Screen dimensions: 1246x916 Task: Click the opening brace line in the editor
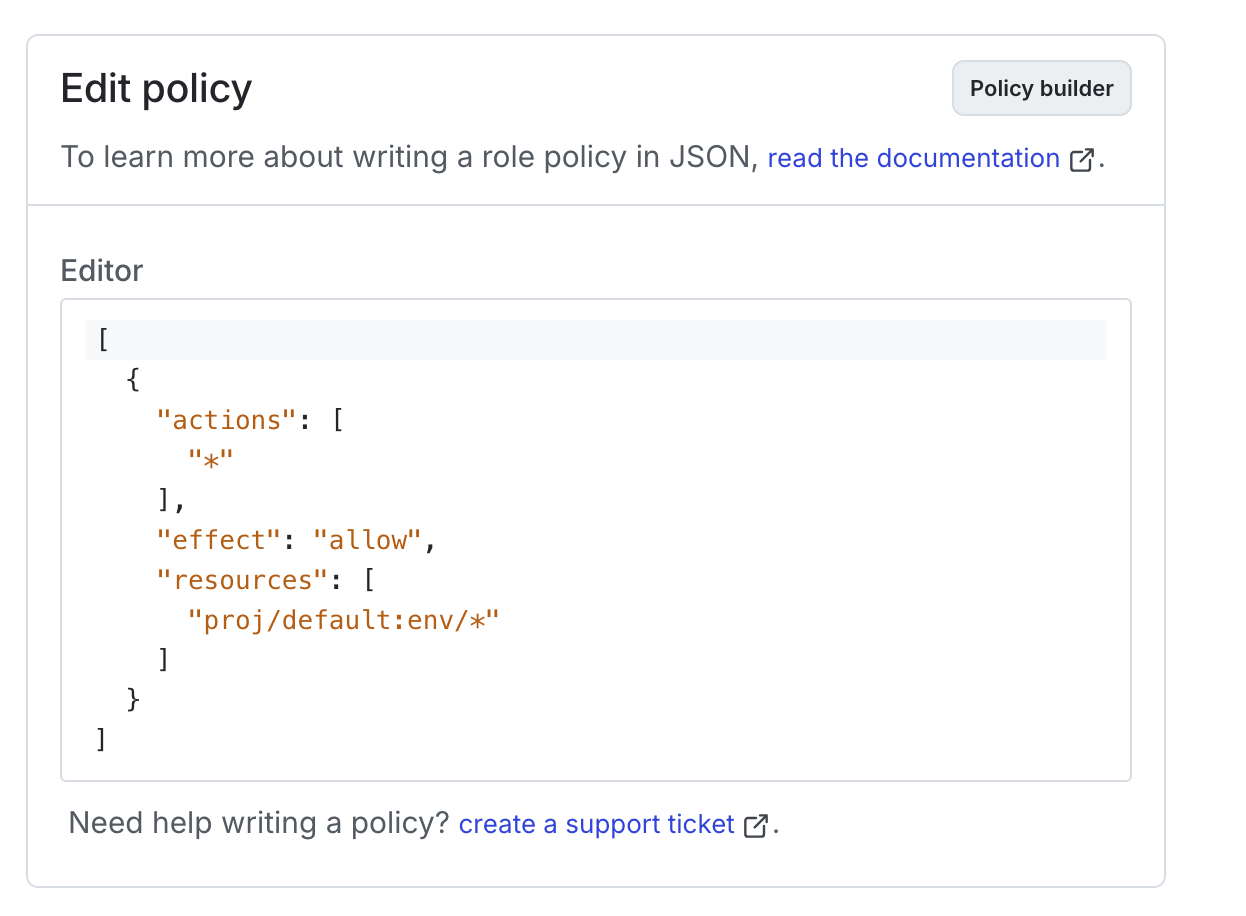pyautogui.click(x=134, y=379)
